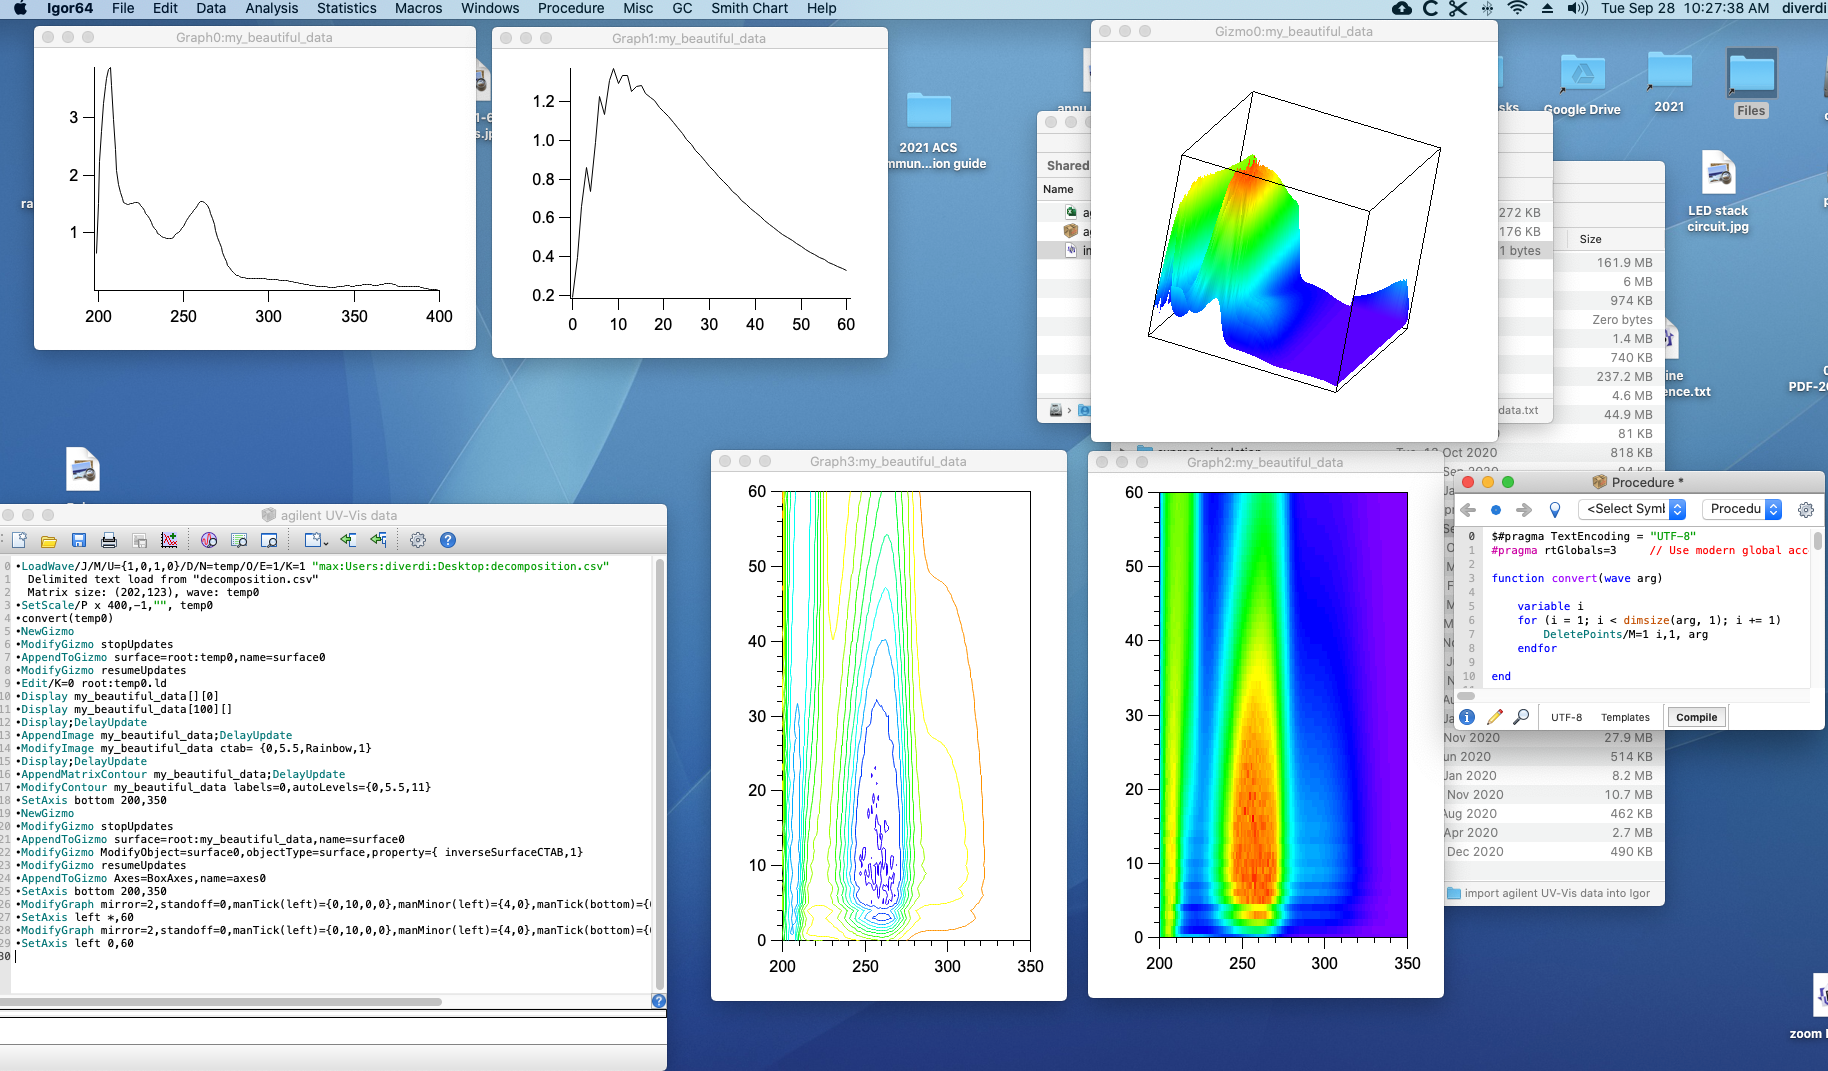Click the open folder icon in toolbar
The image size is (1828, 1071).
(48, 540)
